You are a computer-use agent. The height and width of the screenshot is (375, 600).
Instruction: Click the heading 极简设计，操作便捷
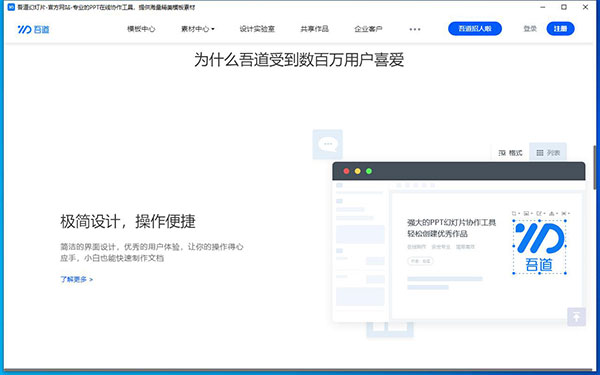128,222
